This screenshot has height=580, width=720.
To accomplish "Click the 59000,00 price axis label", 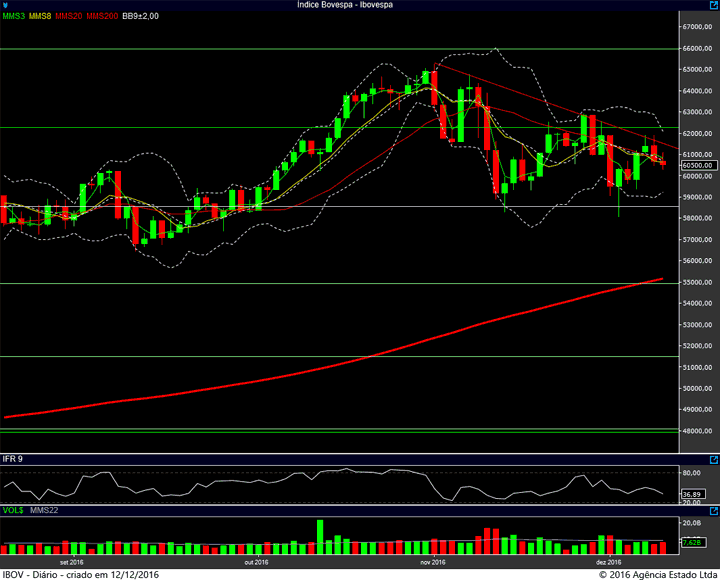I will point(698,197).
